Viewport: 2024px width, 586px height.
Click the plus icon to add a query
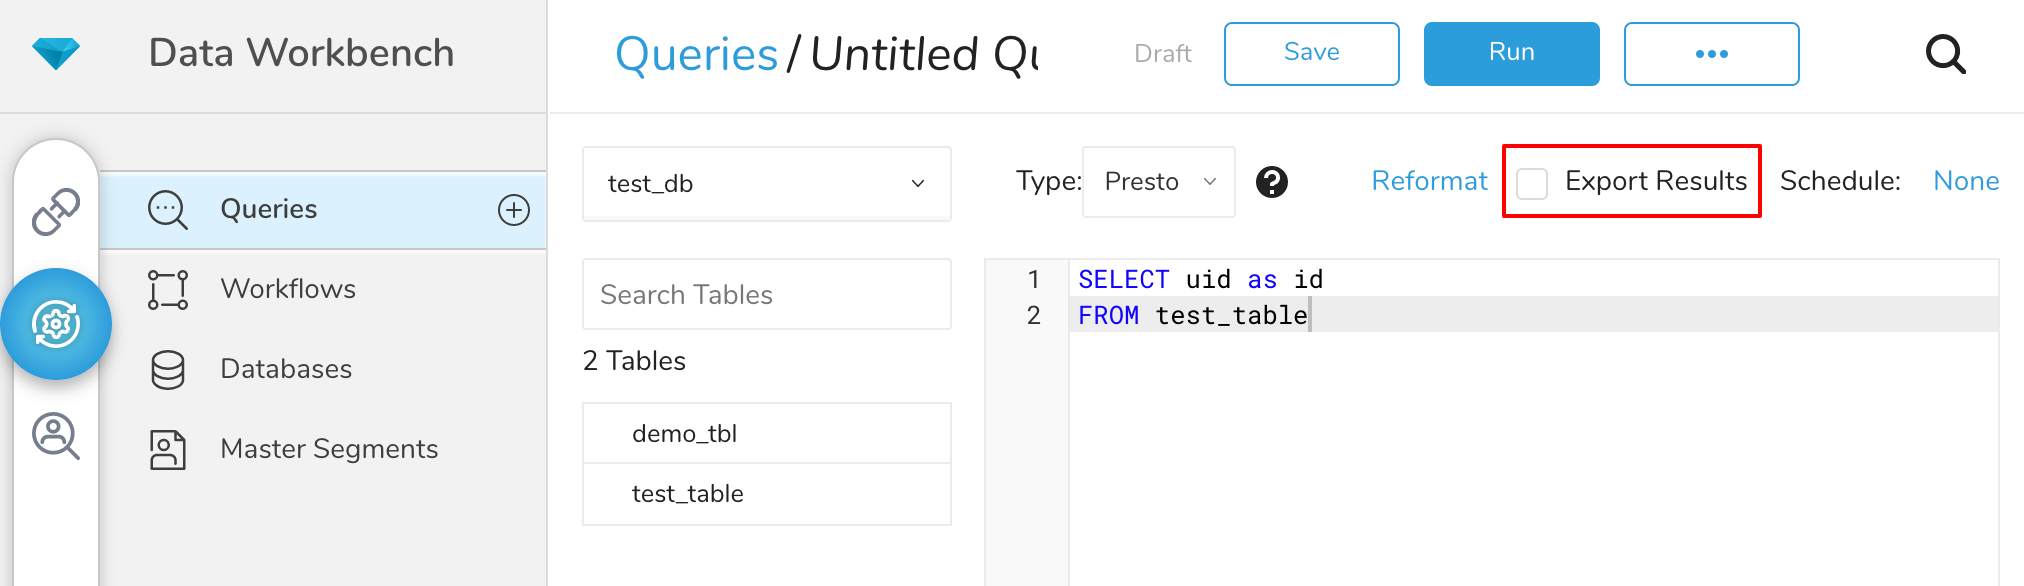pos(514,210)
